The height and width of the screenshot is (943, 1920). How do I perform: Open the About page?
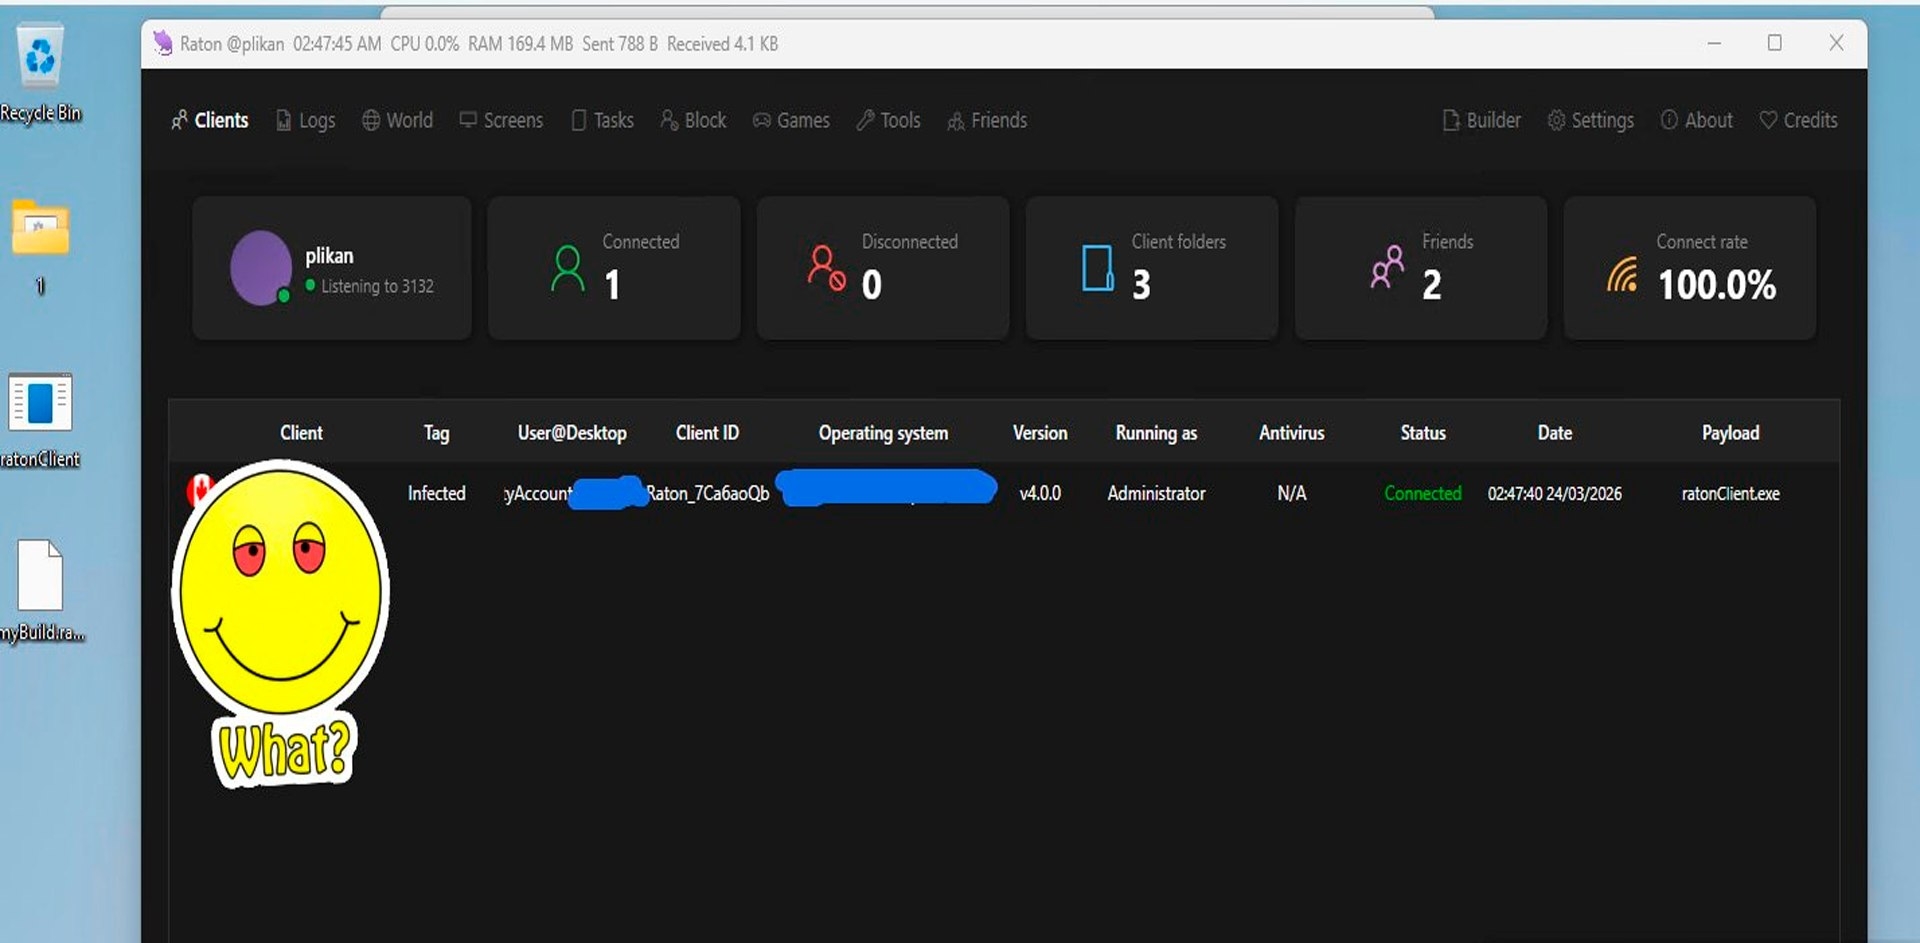[1697, 120]
